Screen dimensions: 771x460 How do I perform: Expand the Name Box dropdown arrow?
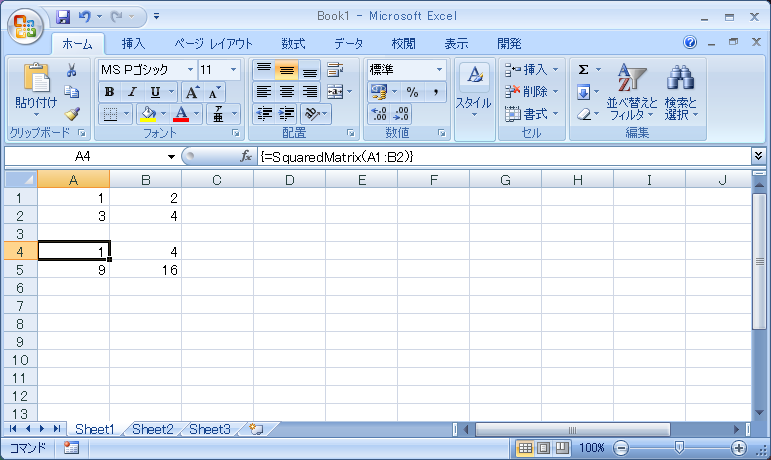(171, 157)
